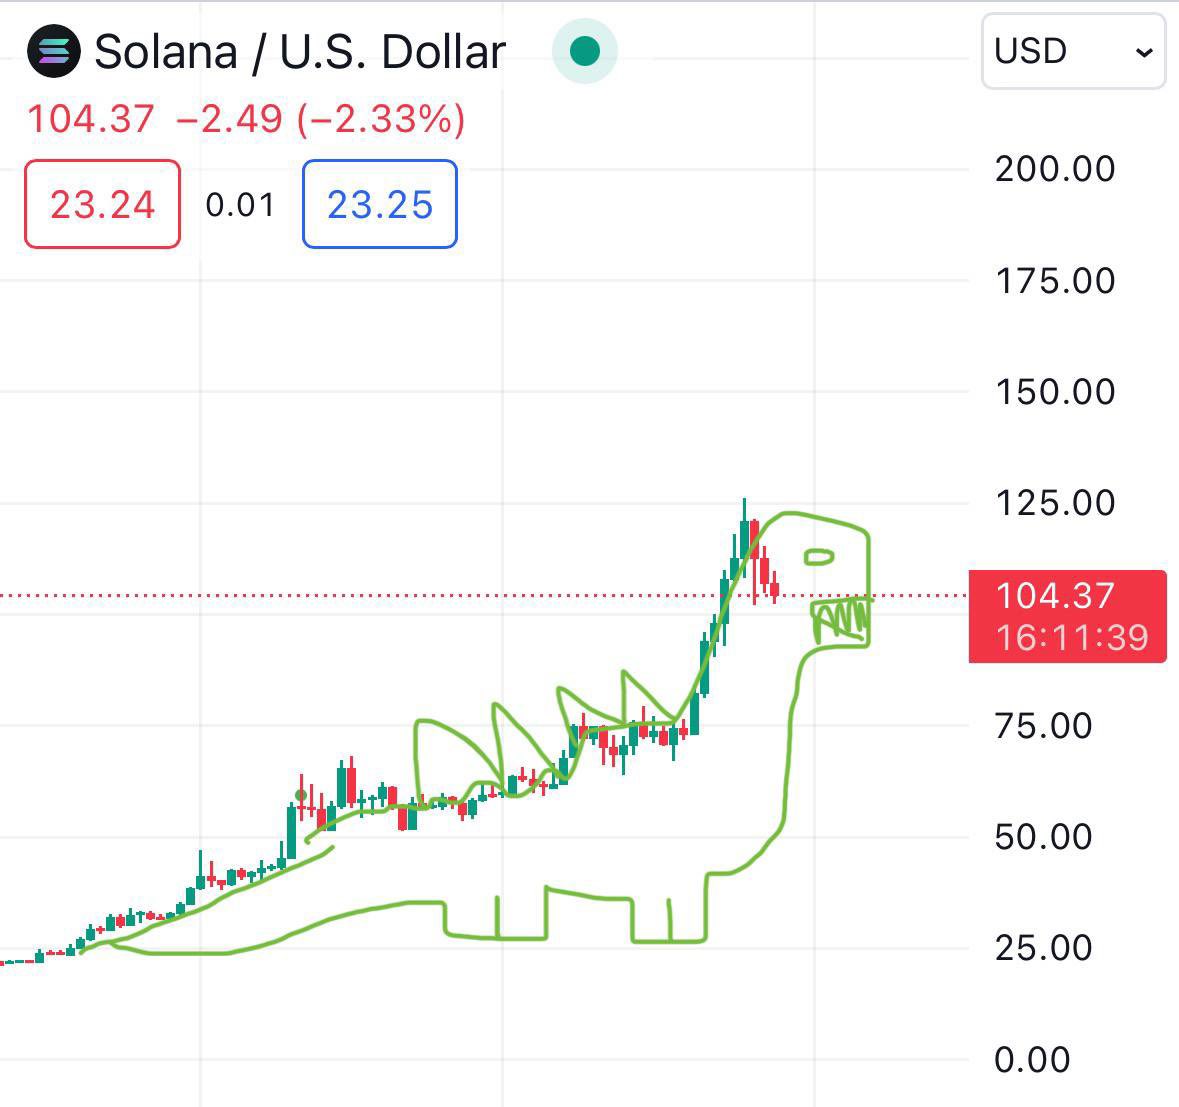Click the 0.00 price axis label
This screenshot has width=1179, height=1107.
tap(1032, 1060)
